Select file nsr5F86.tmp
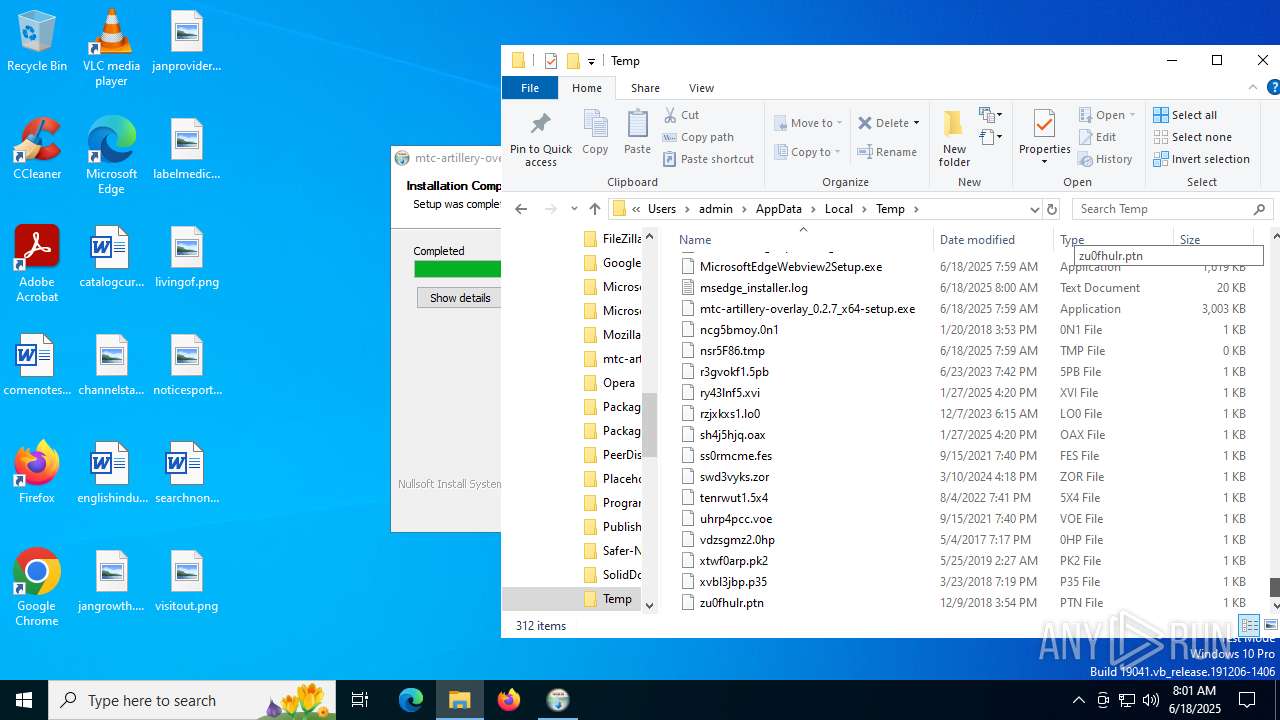Viewport: 1280px width, 720px height. 732,351
